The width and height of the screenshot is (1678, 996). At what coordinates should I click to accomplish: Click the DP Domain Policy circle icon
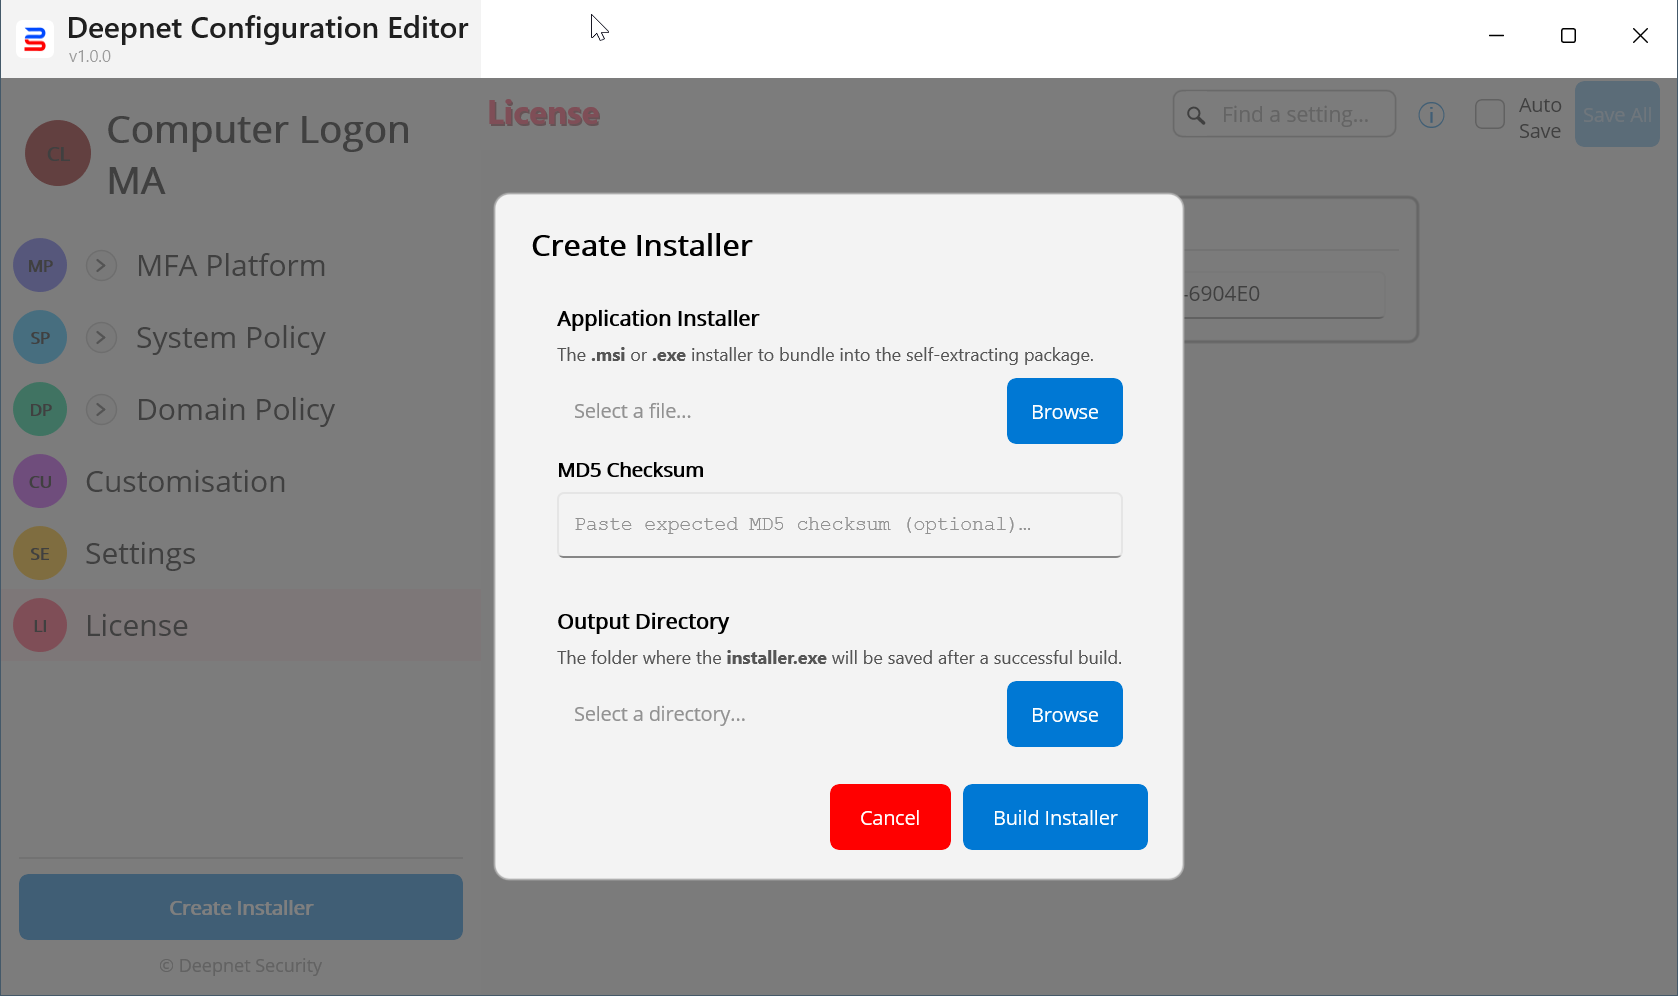pos(40,410)
